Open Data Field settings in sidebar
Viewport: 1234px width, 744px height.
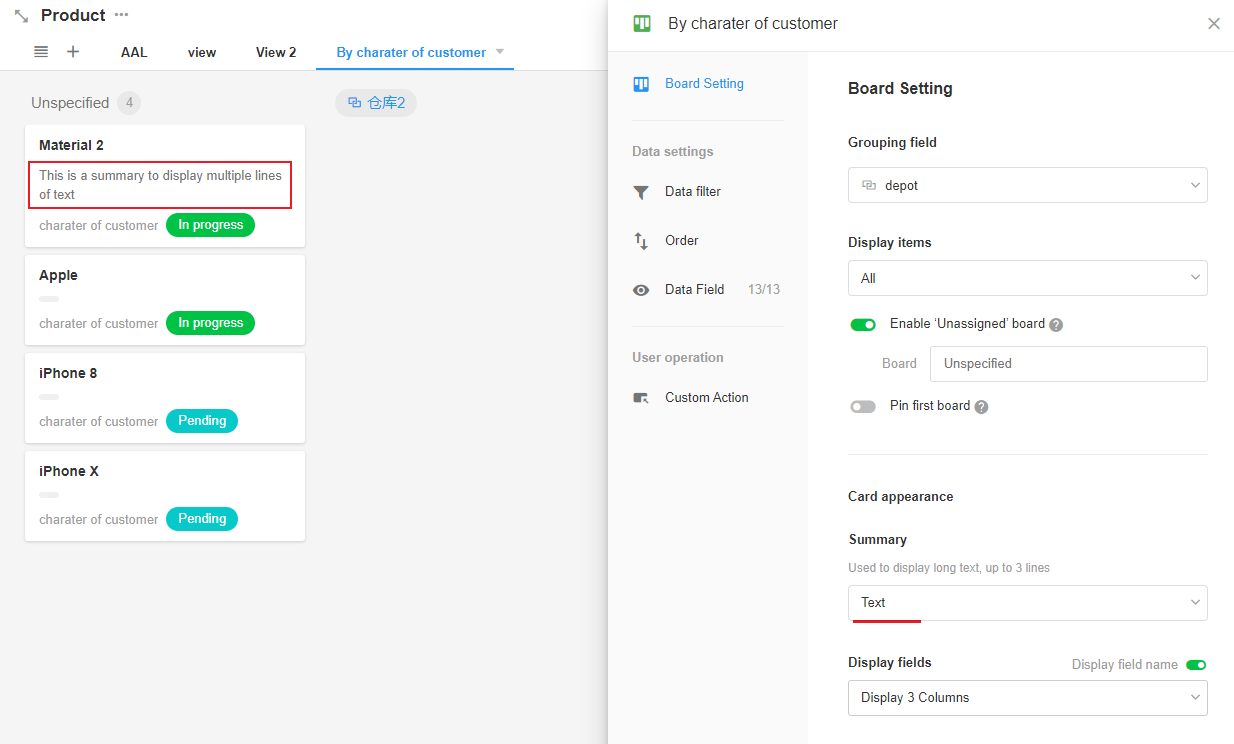(x=694, y=290)
